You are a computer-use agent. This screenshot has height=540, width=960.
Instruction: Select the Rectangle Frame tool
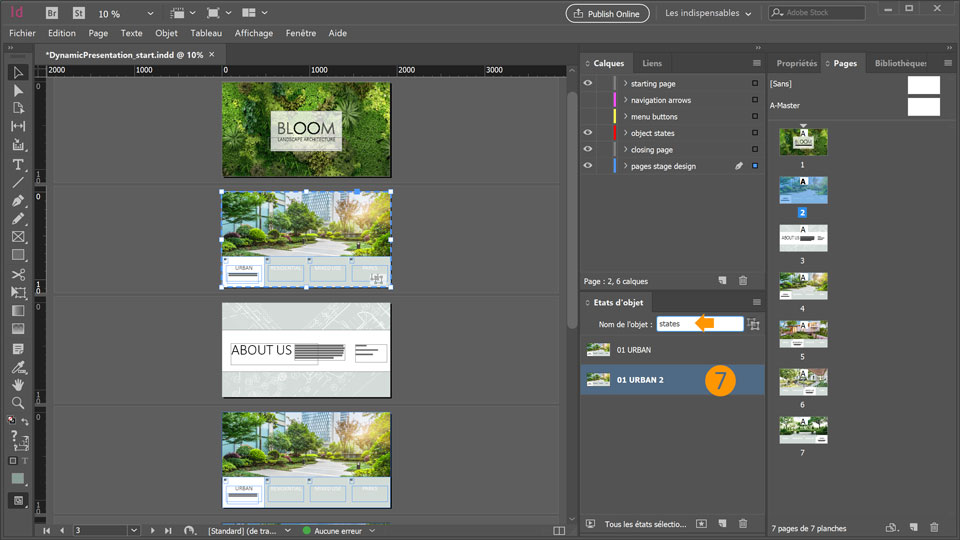click(18, 237)
